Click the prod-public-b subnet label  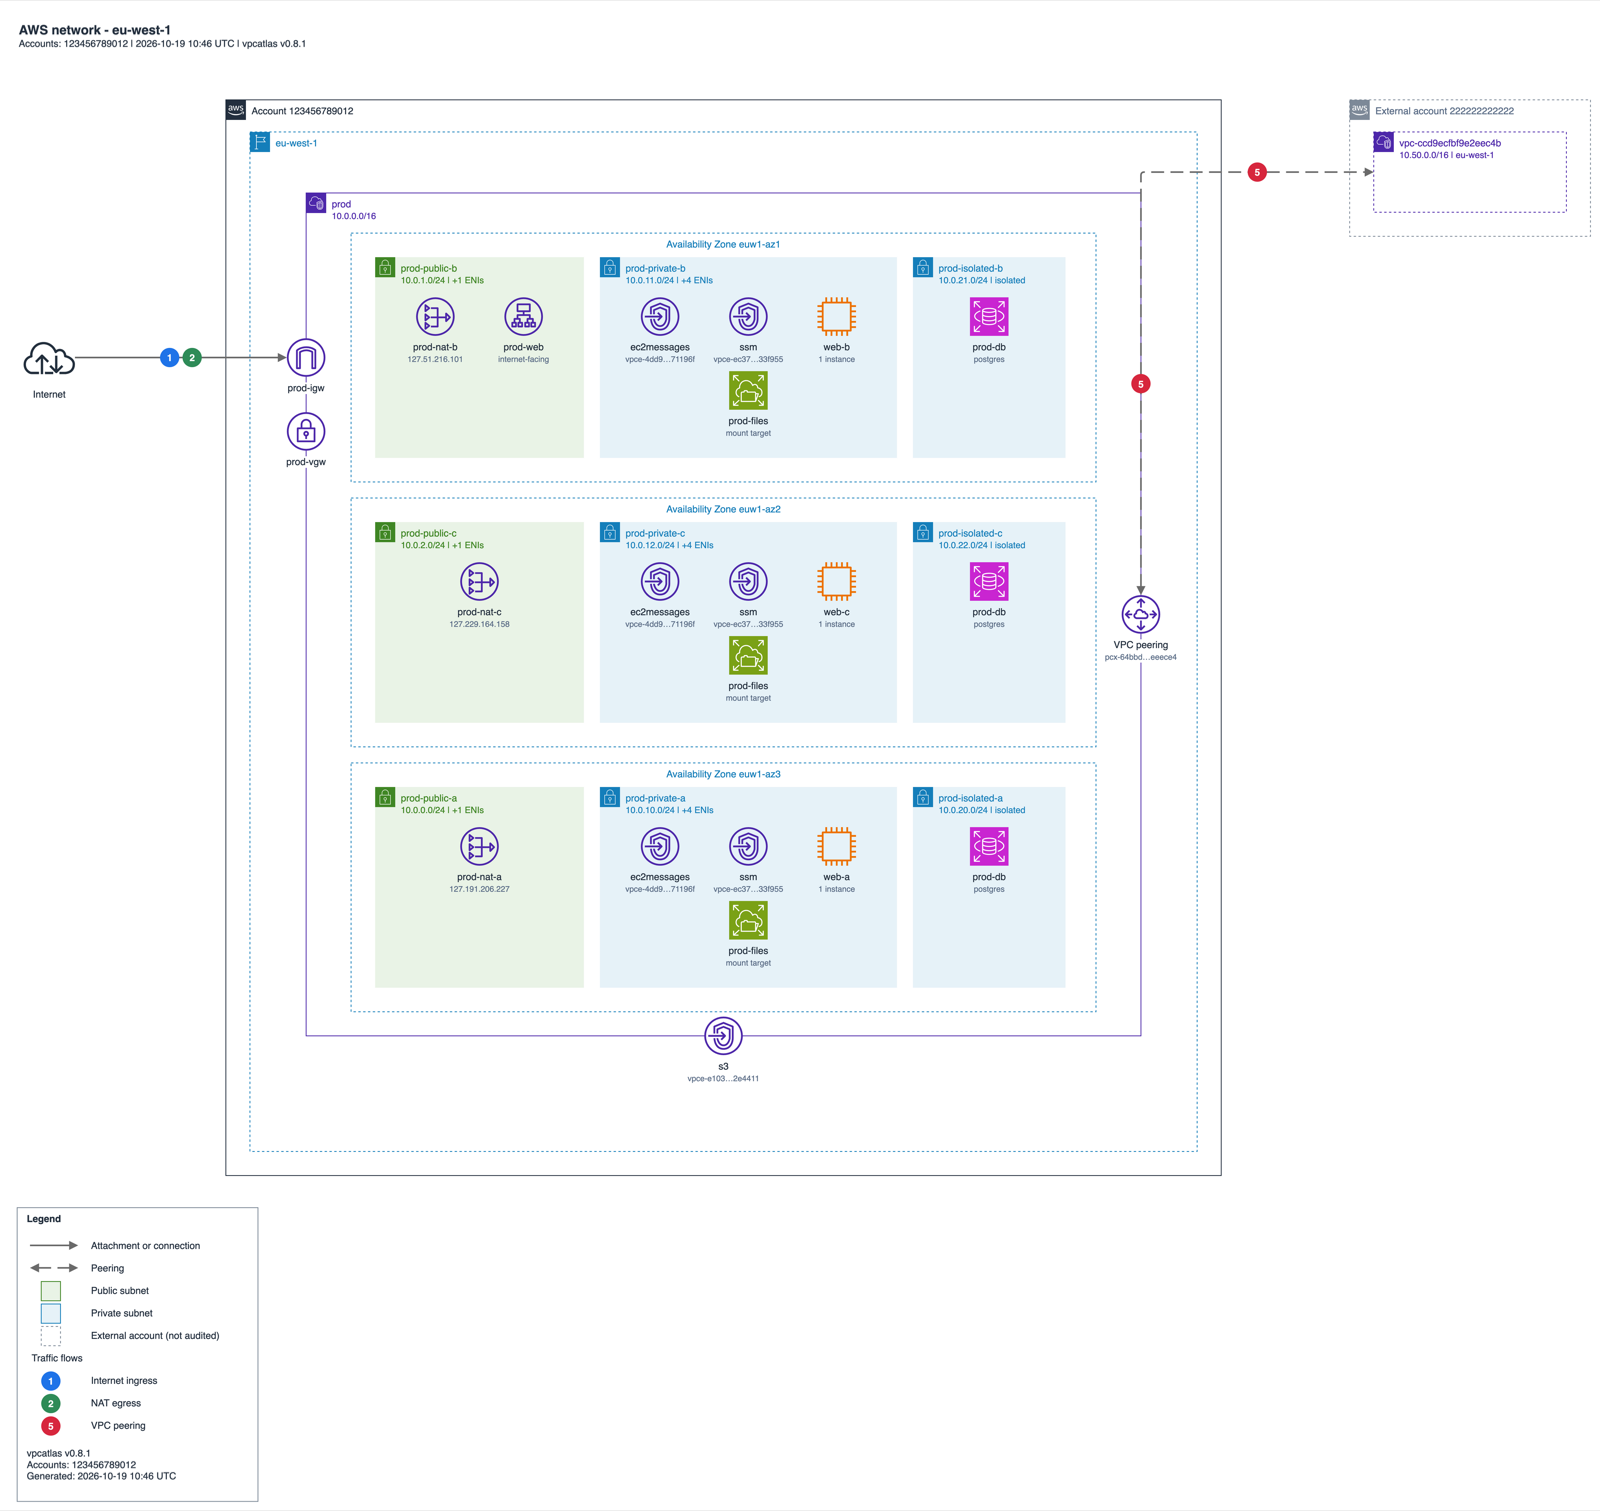point(429,268)
